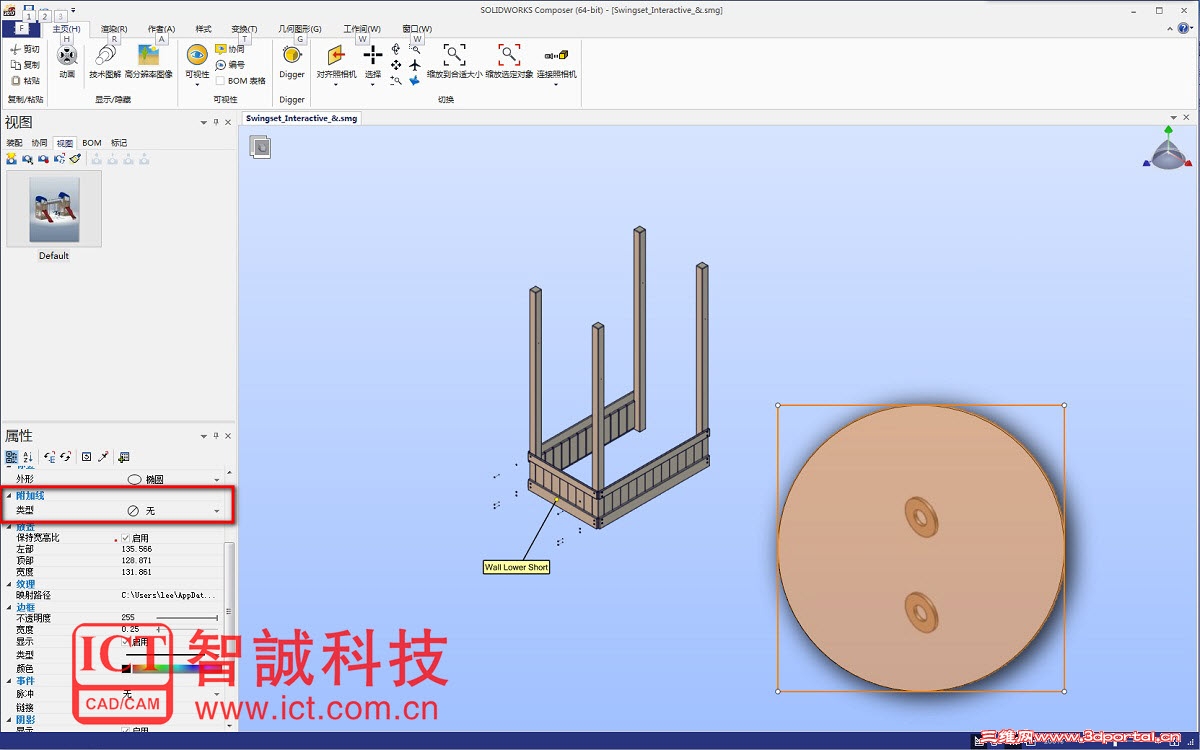Toggle the 边框 显示 启用 checkbox
Image resolution: width=1200 pixels, height=750 pixels.
coord(126,642)
